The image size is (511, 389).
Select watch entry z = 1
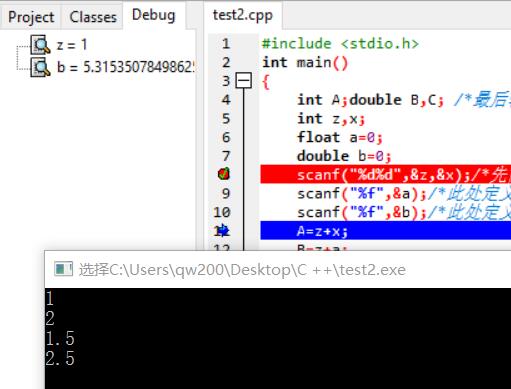click(72, 45)
